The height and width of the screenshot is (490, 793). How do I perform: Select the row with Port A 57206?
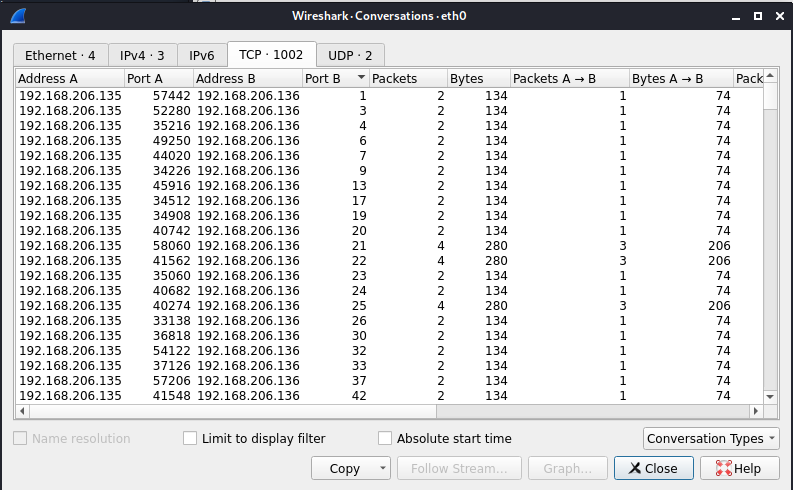tap(388, 381)
